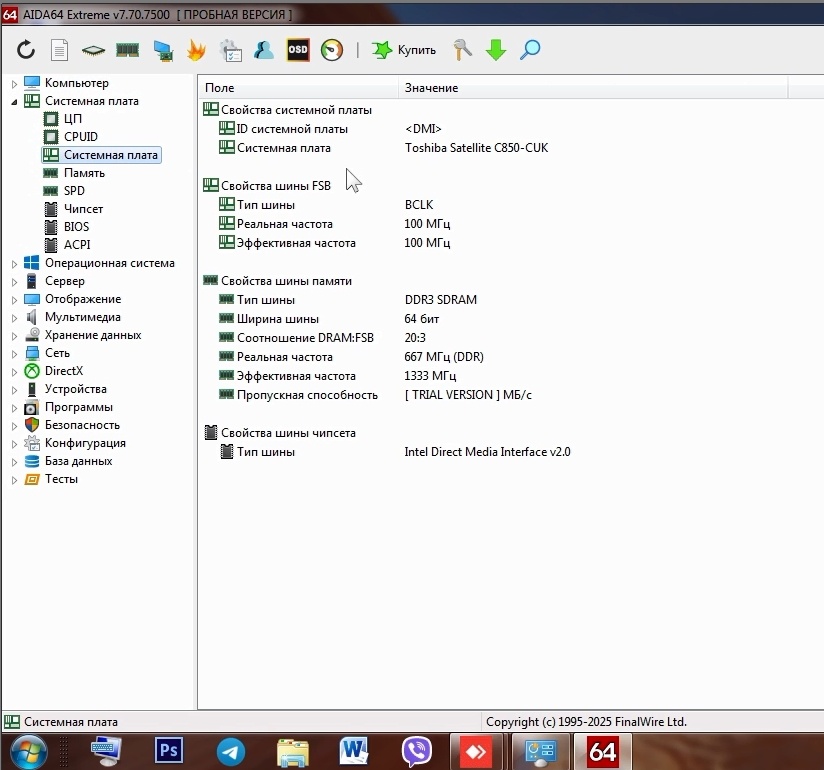Select the Toshiba Satellite C850-CUK value

tap(476, 148)
